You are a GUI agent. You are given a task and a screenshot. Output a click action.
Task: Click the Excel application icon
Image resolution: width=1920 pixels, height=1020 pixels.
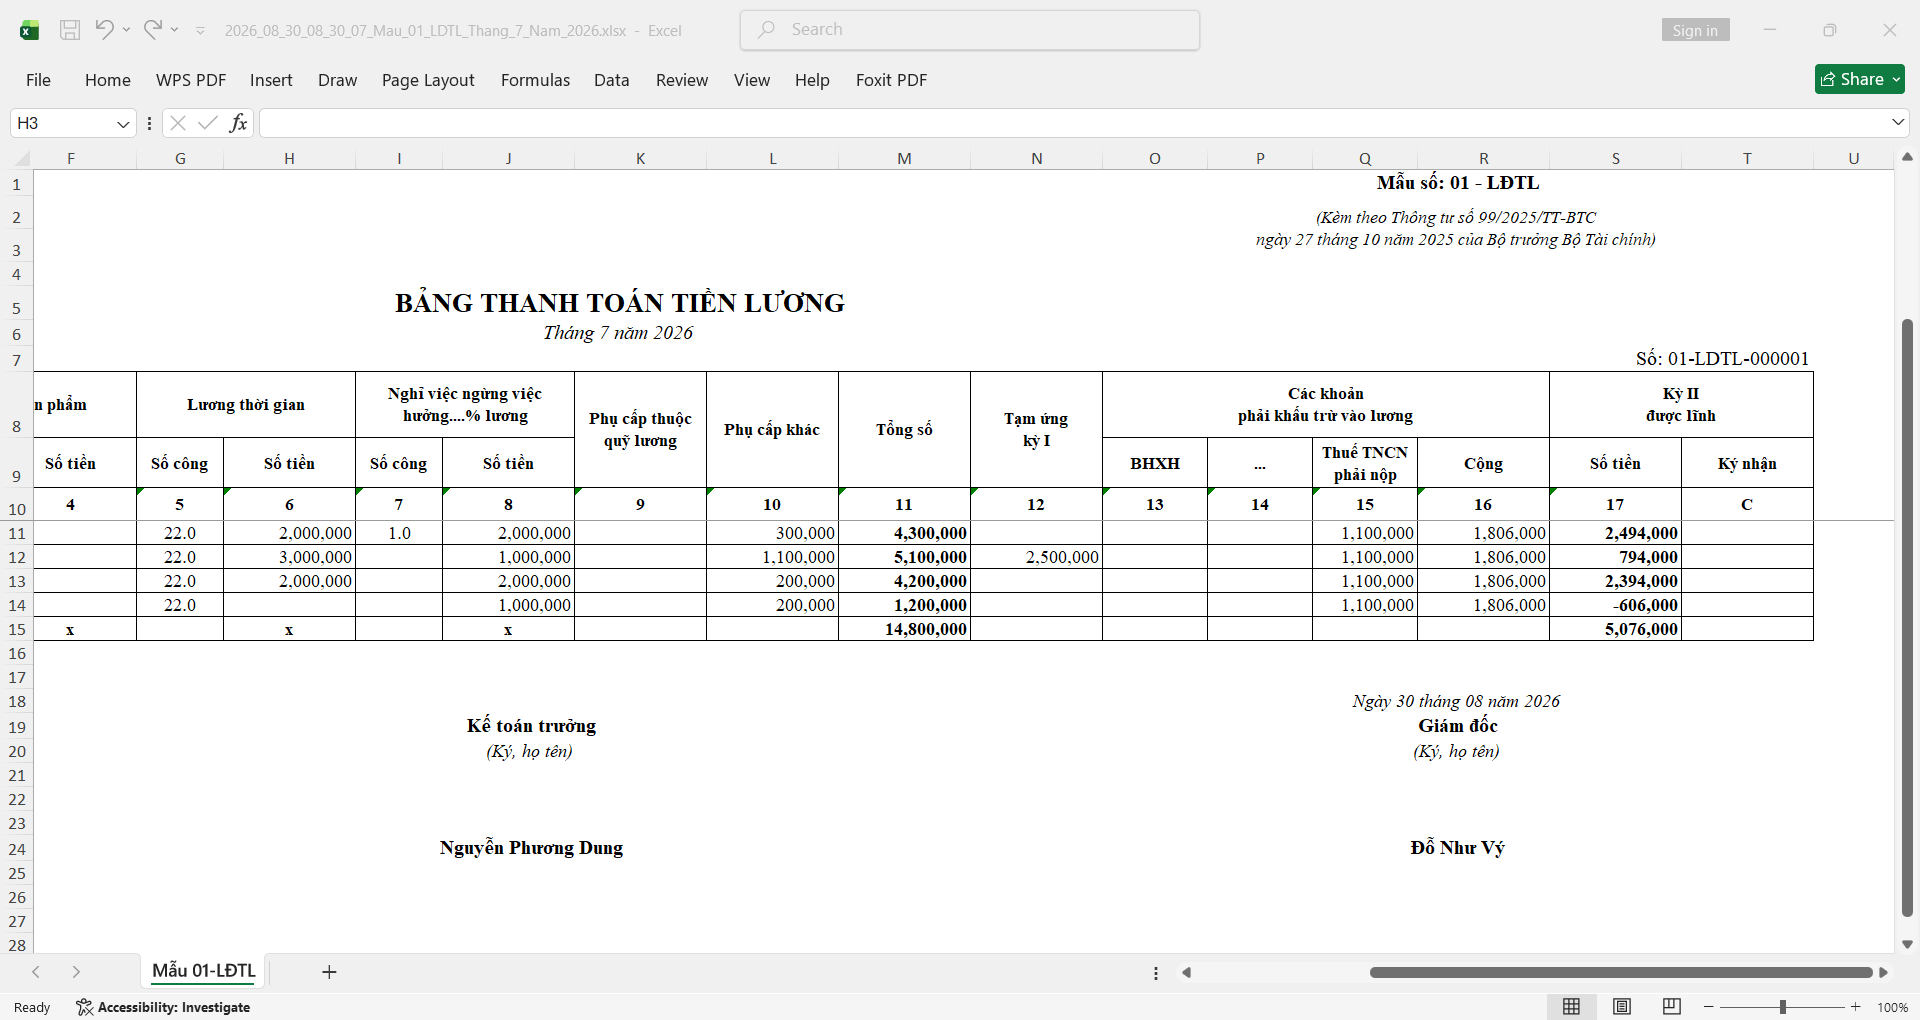pos(30,30)
